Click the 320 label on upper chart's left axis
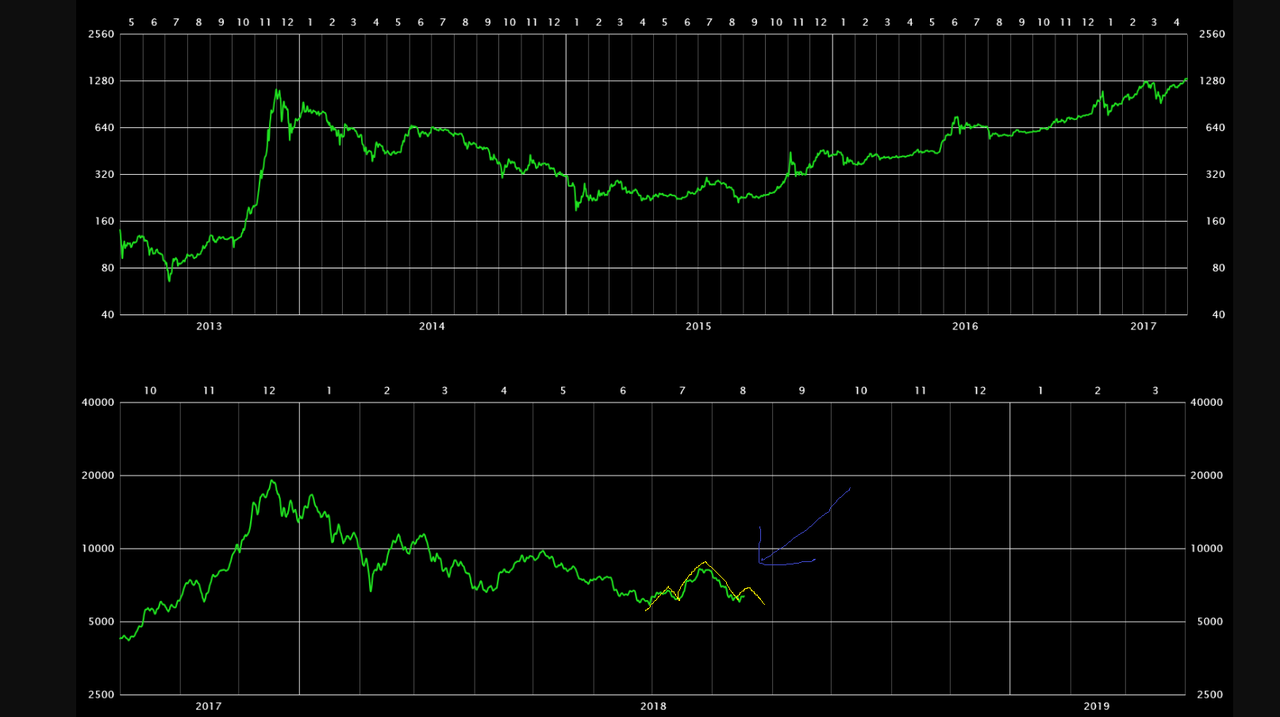This screenshot has width=1280, height=717. point(106,175)
